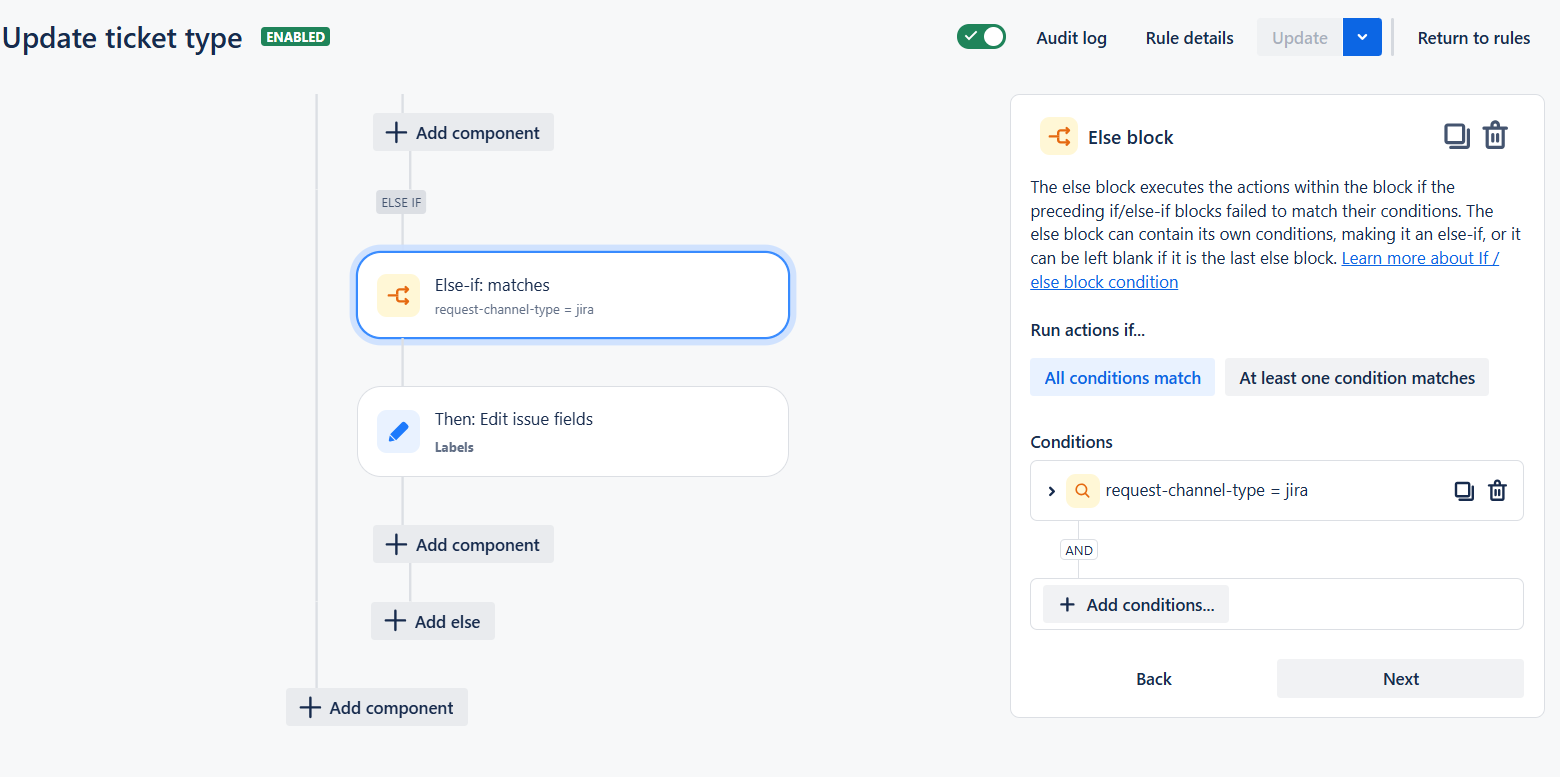Select At least one condition matches
Viewport: 1560px width, 777px height.
pos(1357,377)
